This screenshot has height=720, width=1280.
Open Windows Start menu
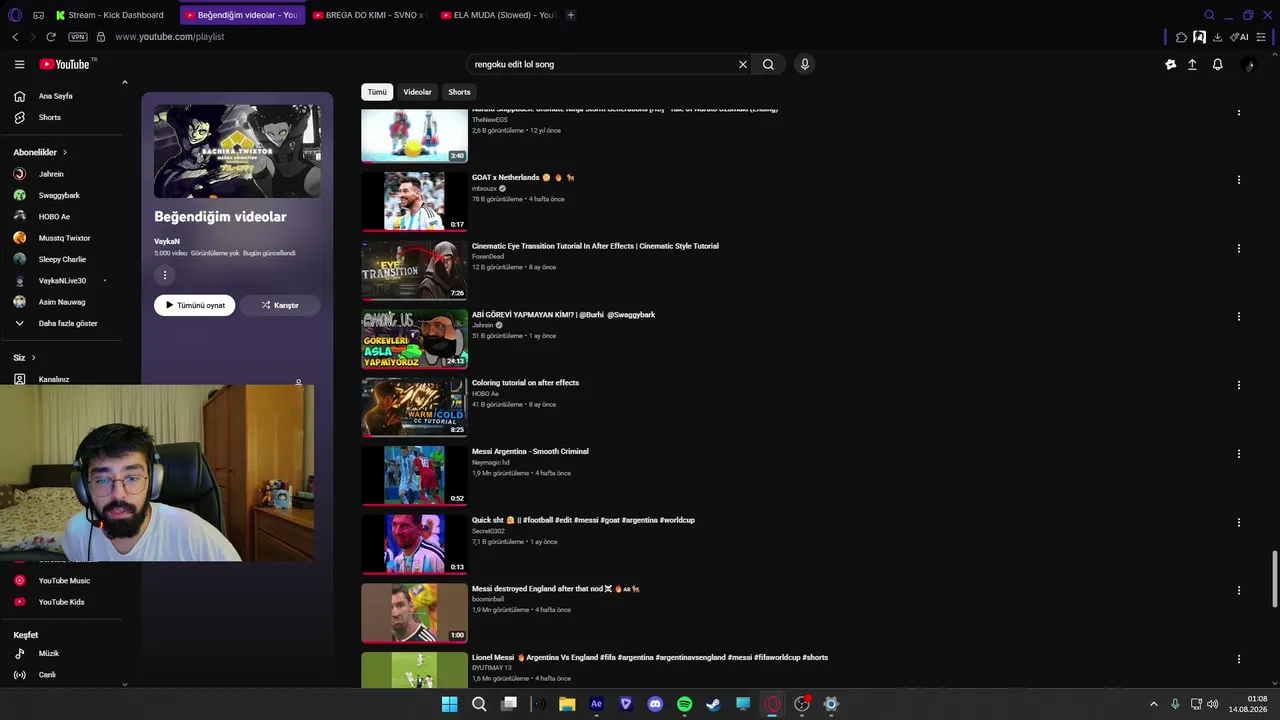coord(450,704)
